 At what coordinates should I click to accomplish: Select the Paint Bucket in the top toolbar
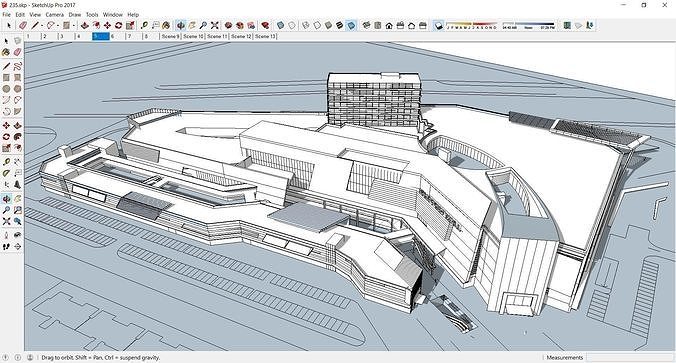coord(166,25)
